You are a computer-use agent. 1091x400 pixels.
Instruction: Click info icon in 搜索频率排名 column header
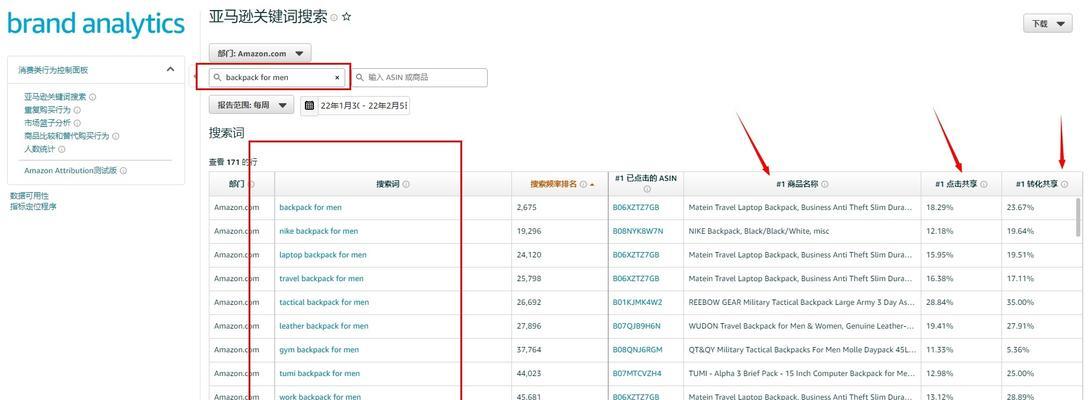tap(583, 184)
